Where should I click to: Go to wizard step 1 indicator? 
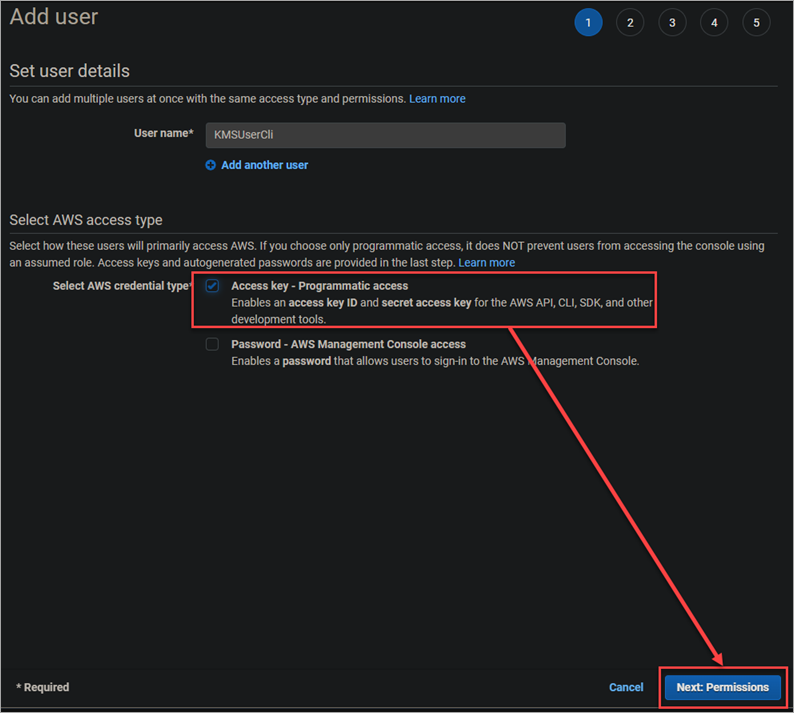tap(588, 23)
